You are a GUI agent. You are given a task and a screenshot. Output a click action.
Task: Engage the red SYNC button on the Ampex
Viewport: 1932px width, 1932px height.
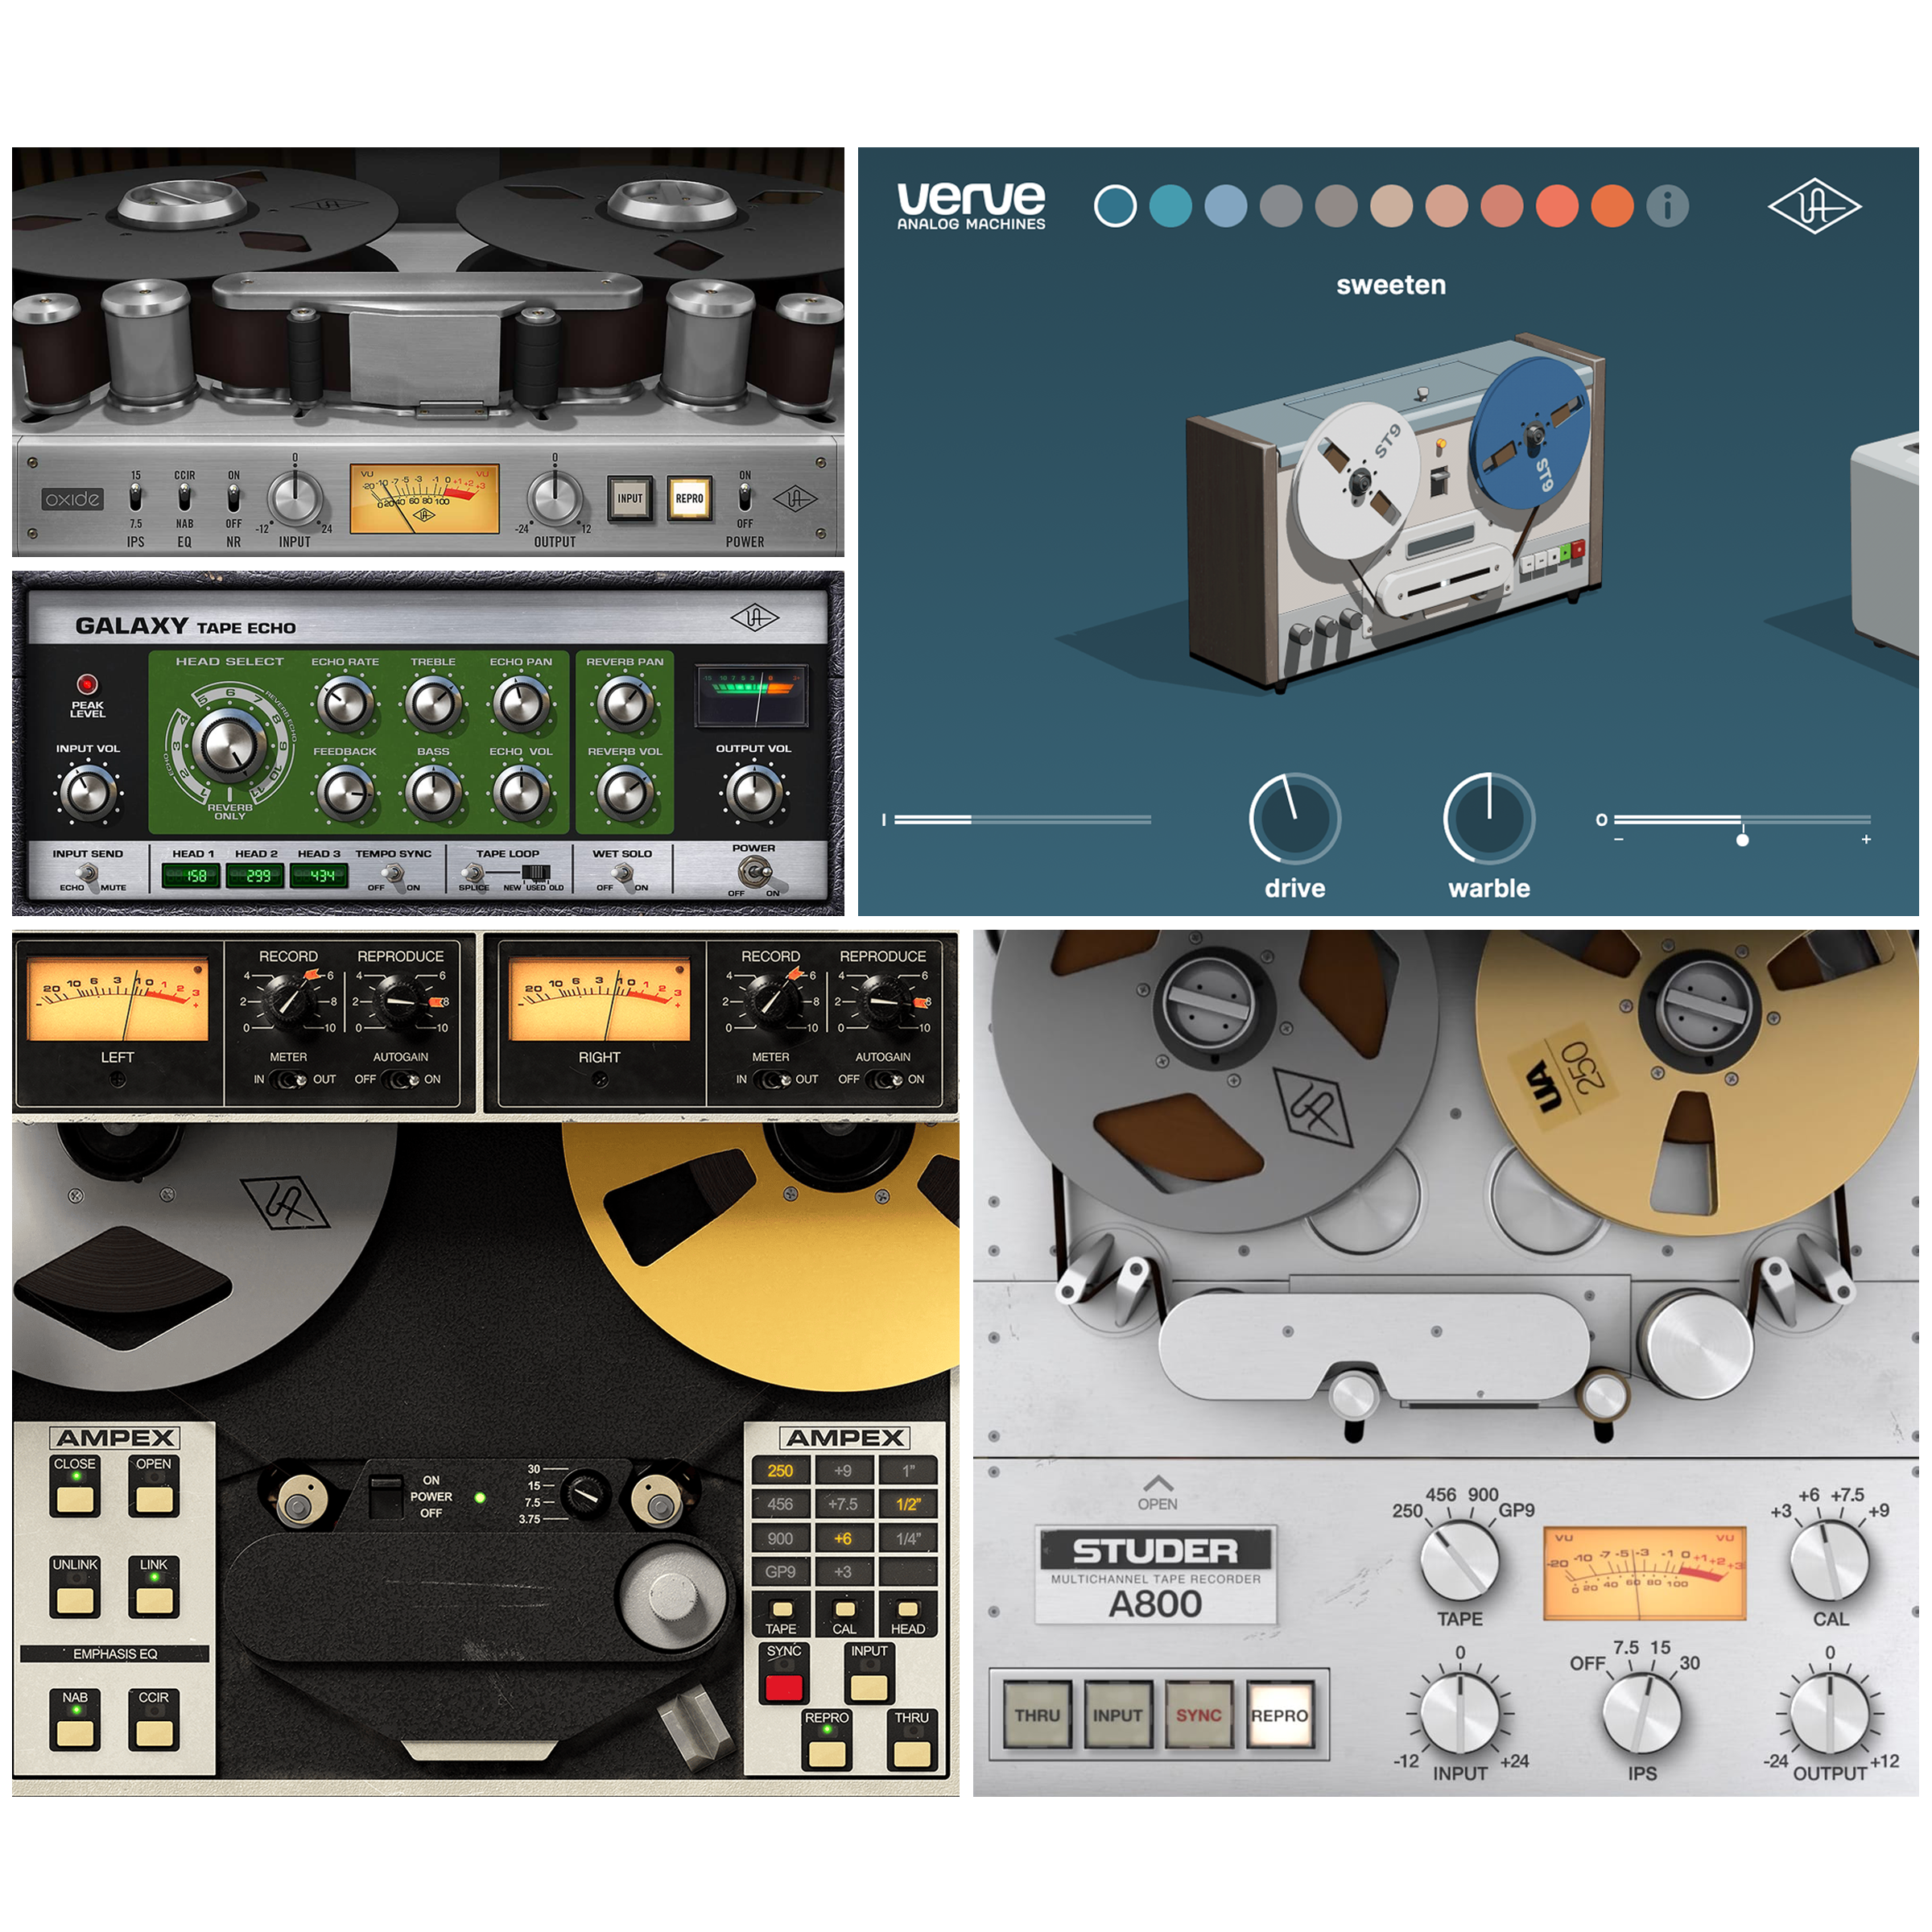tap(786, 1688)
